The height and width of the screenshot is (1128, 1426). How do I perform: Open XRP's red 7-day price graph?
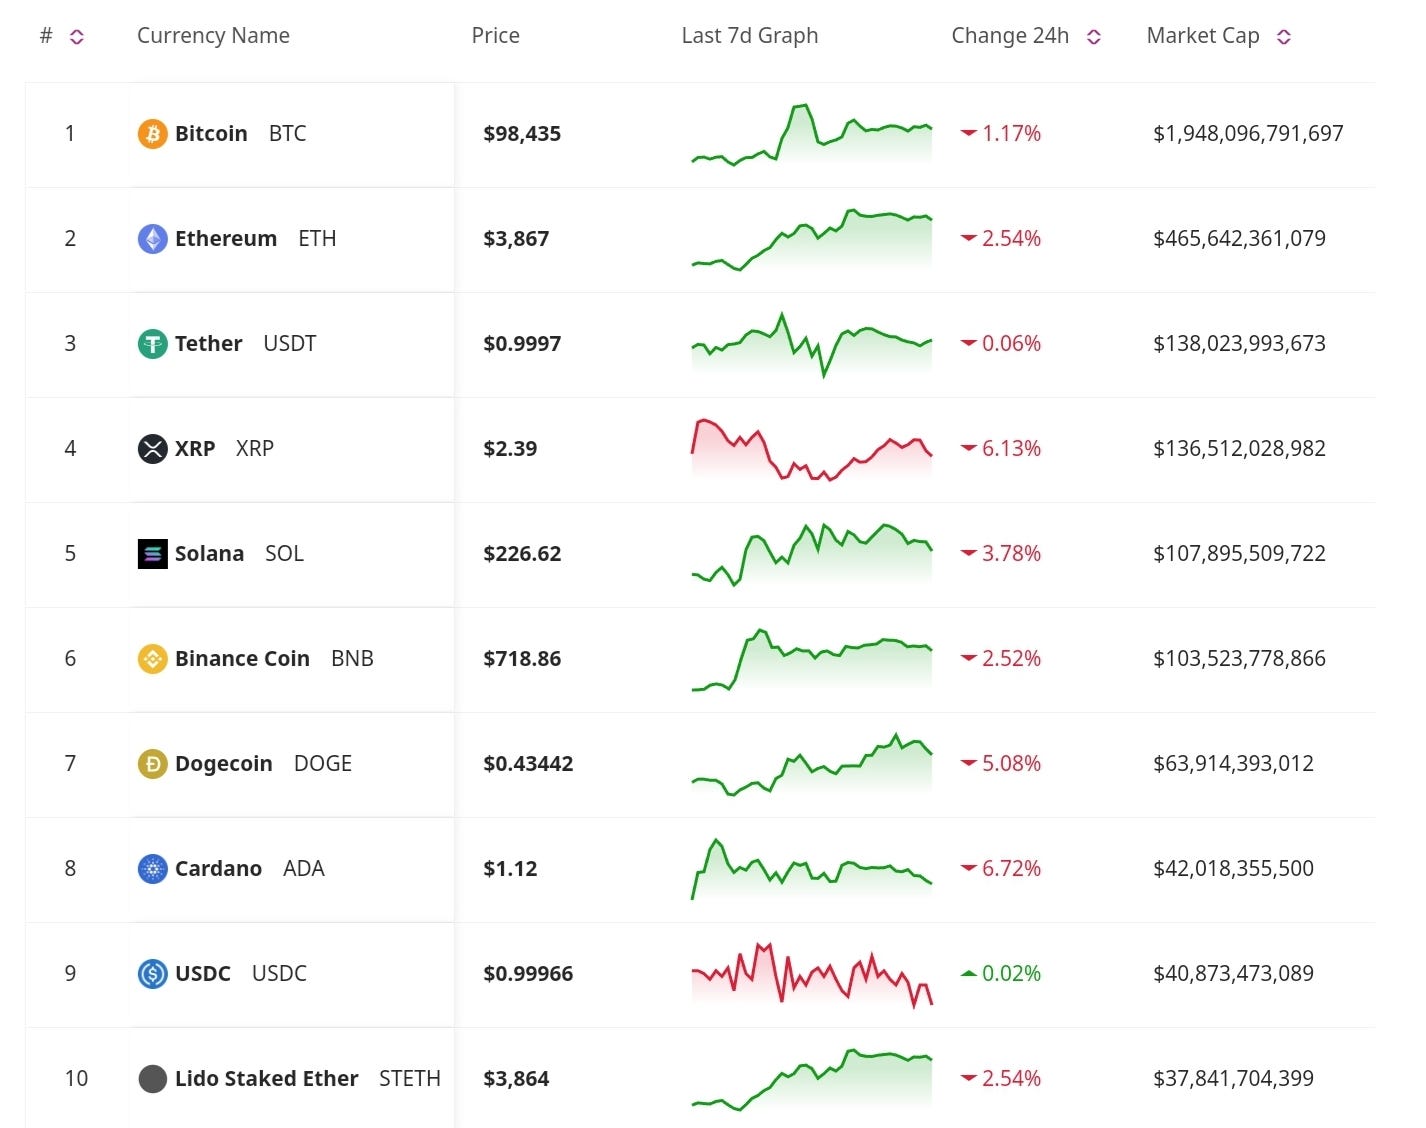(811, 450)
